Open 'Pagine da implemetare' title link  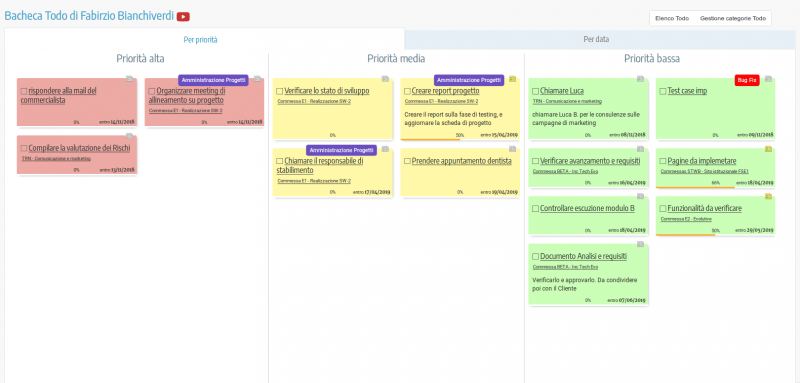pos(702,161)
